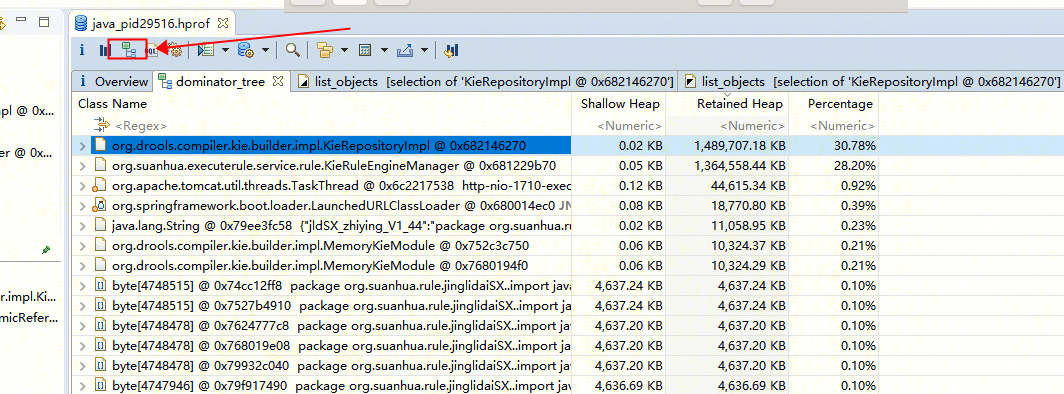Sort by the Shallow Heap column header

pos(620,104)
